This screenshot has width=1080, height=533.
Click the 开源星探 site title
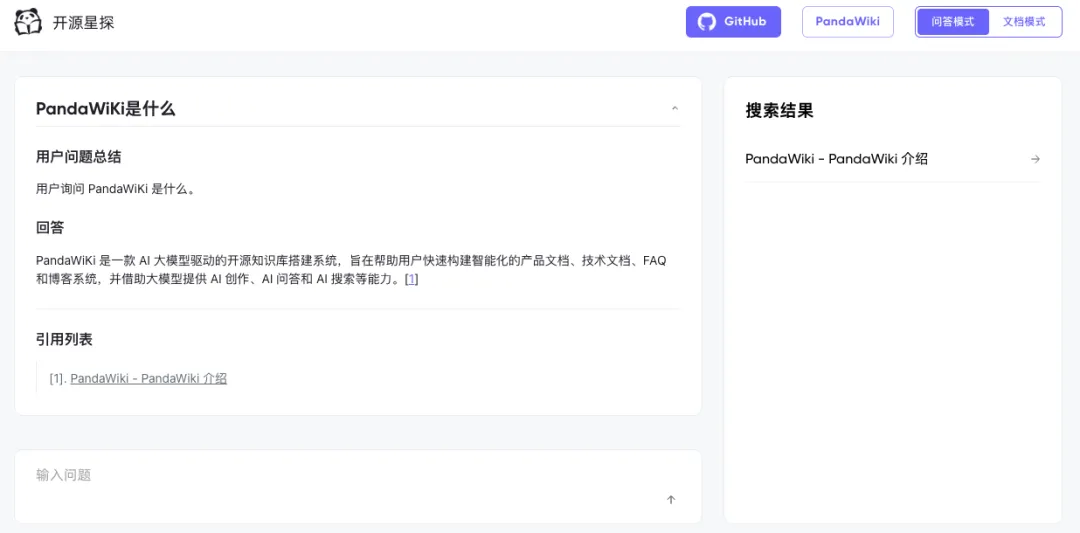[83, 23]
